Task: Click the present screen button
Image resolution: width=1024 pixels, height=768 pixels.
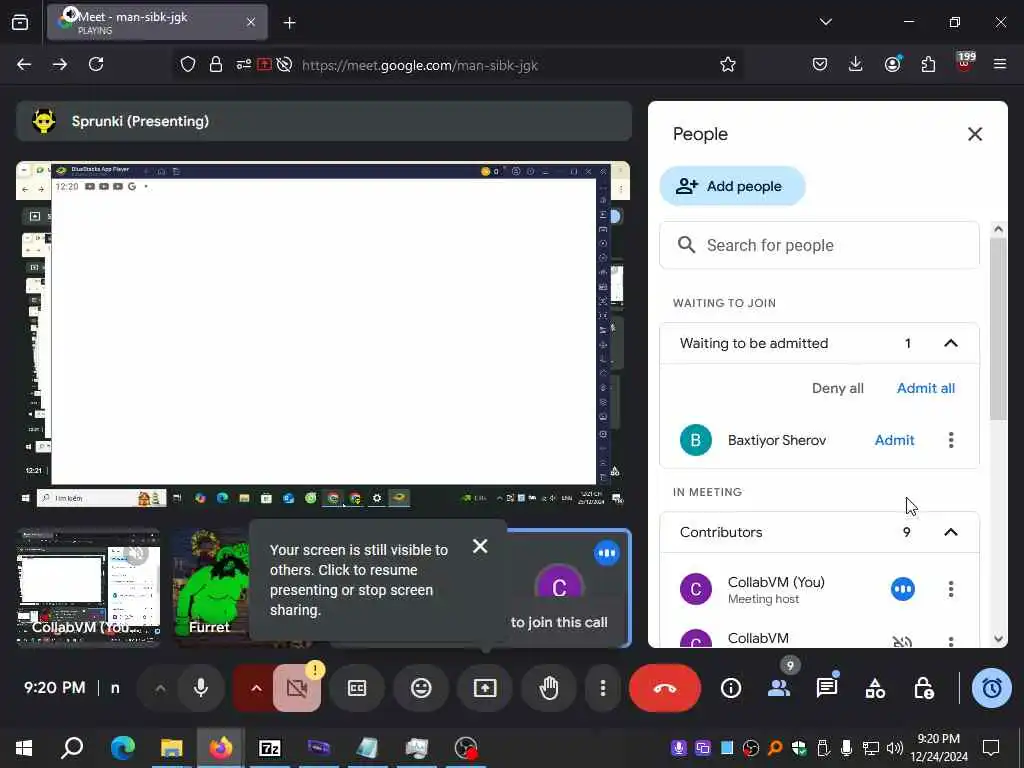Action: (x=485, y=688)
